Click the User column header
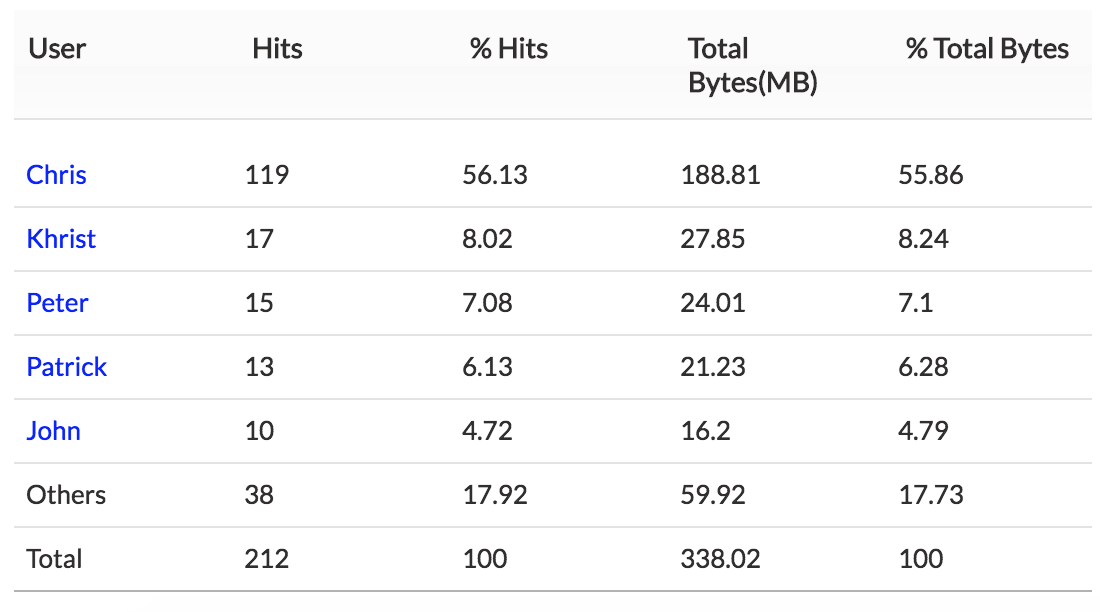 click(57, 49)
